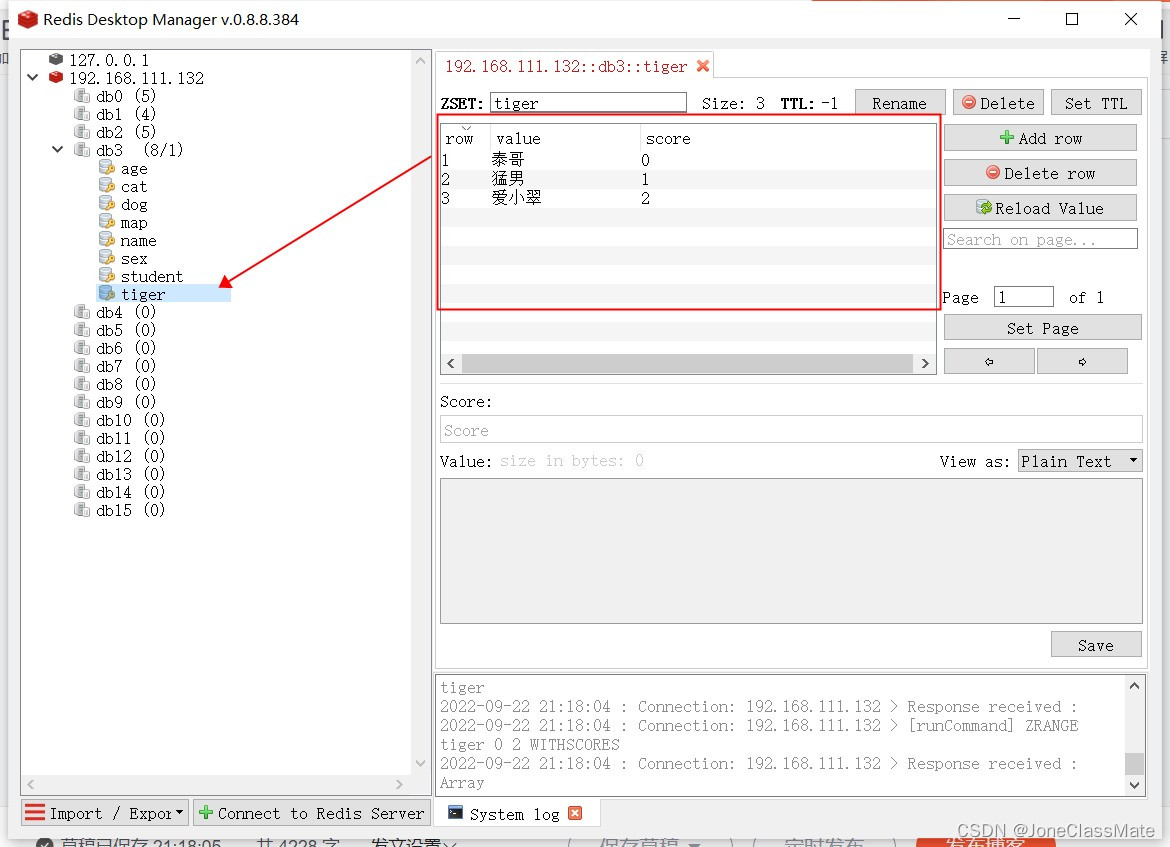Click the 127.0.0.1 server icon

[56, 59]
